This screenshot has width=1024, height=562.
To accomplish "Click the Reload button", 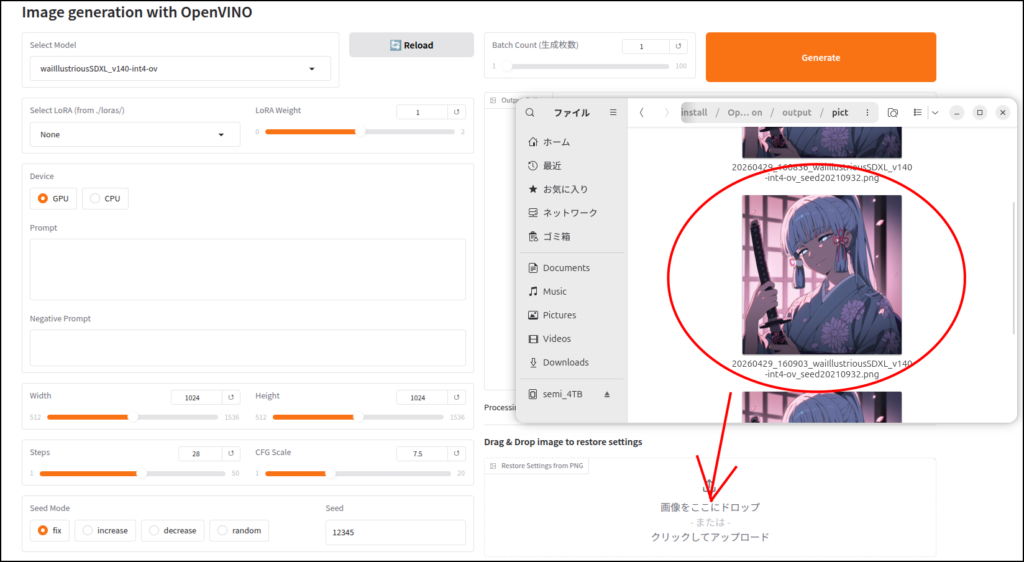I will (411, 45).
